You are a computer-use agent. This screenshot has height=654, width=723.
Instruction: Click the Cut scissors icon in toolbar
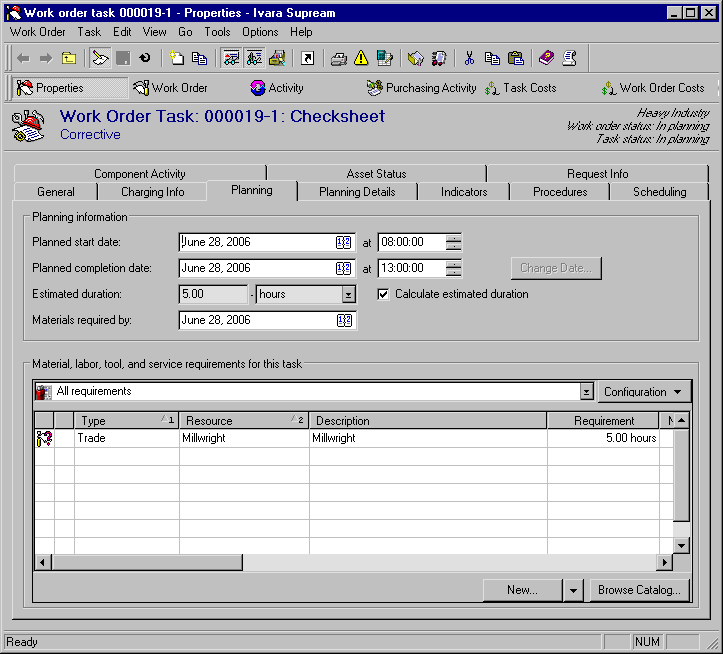(x=468, y=58)
